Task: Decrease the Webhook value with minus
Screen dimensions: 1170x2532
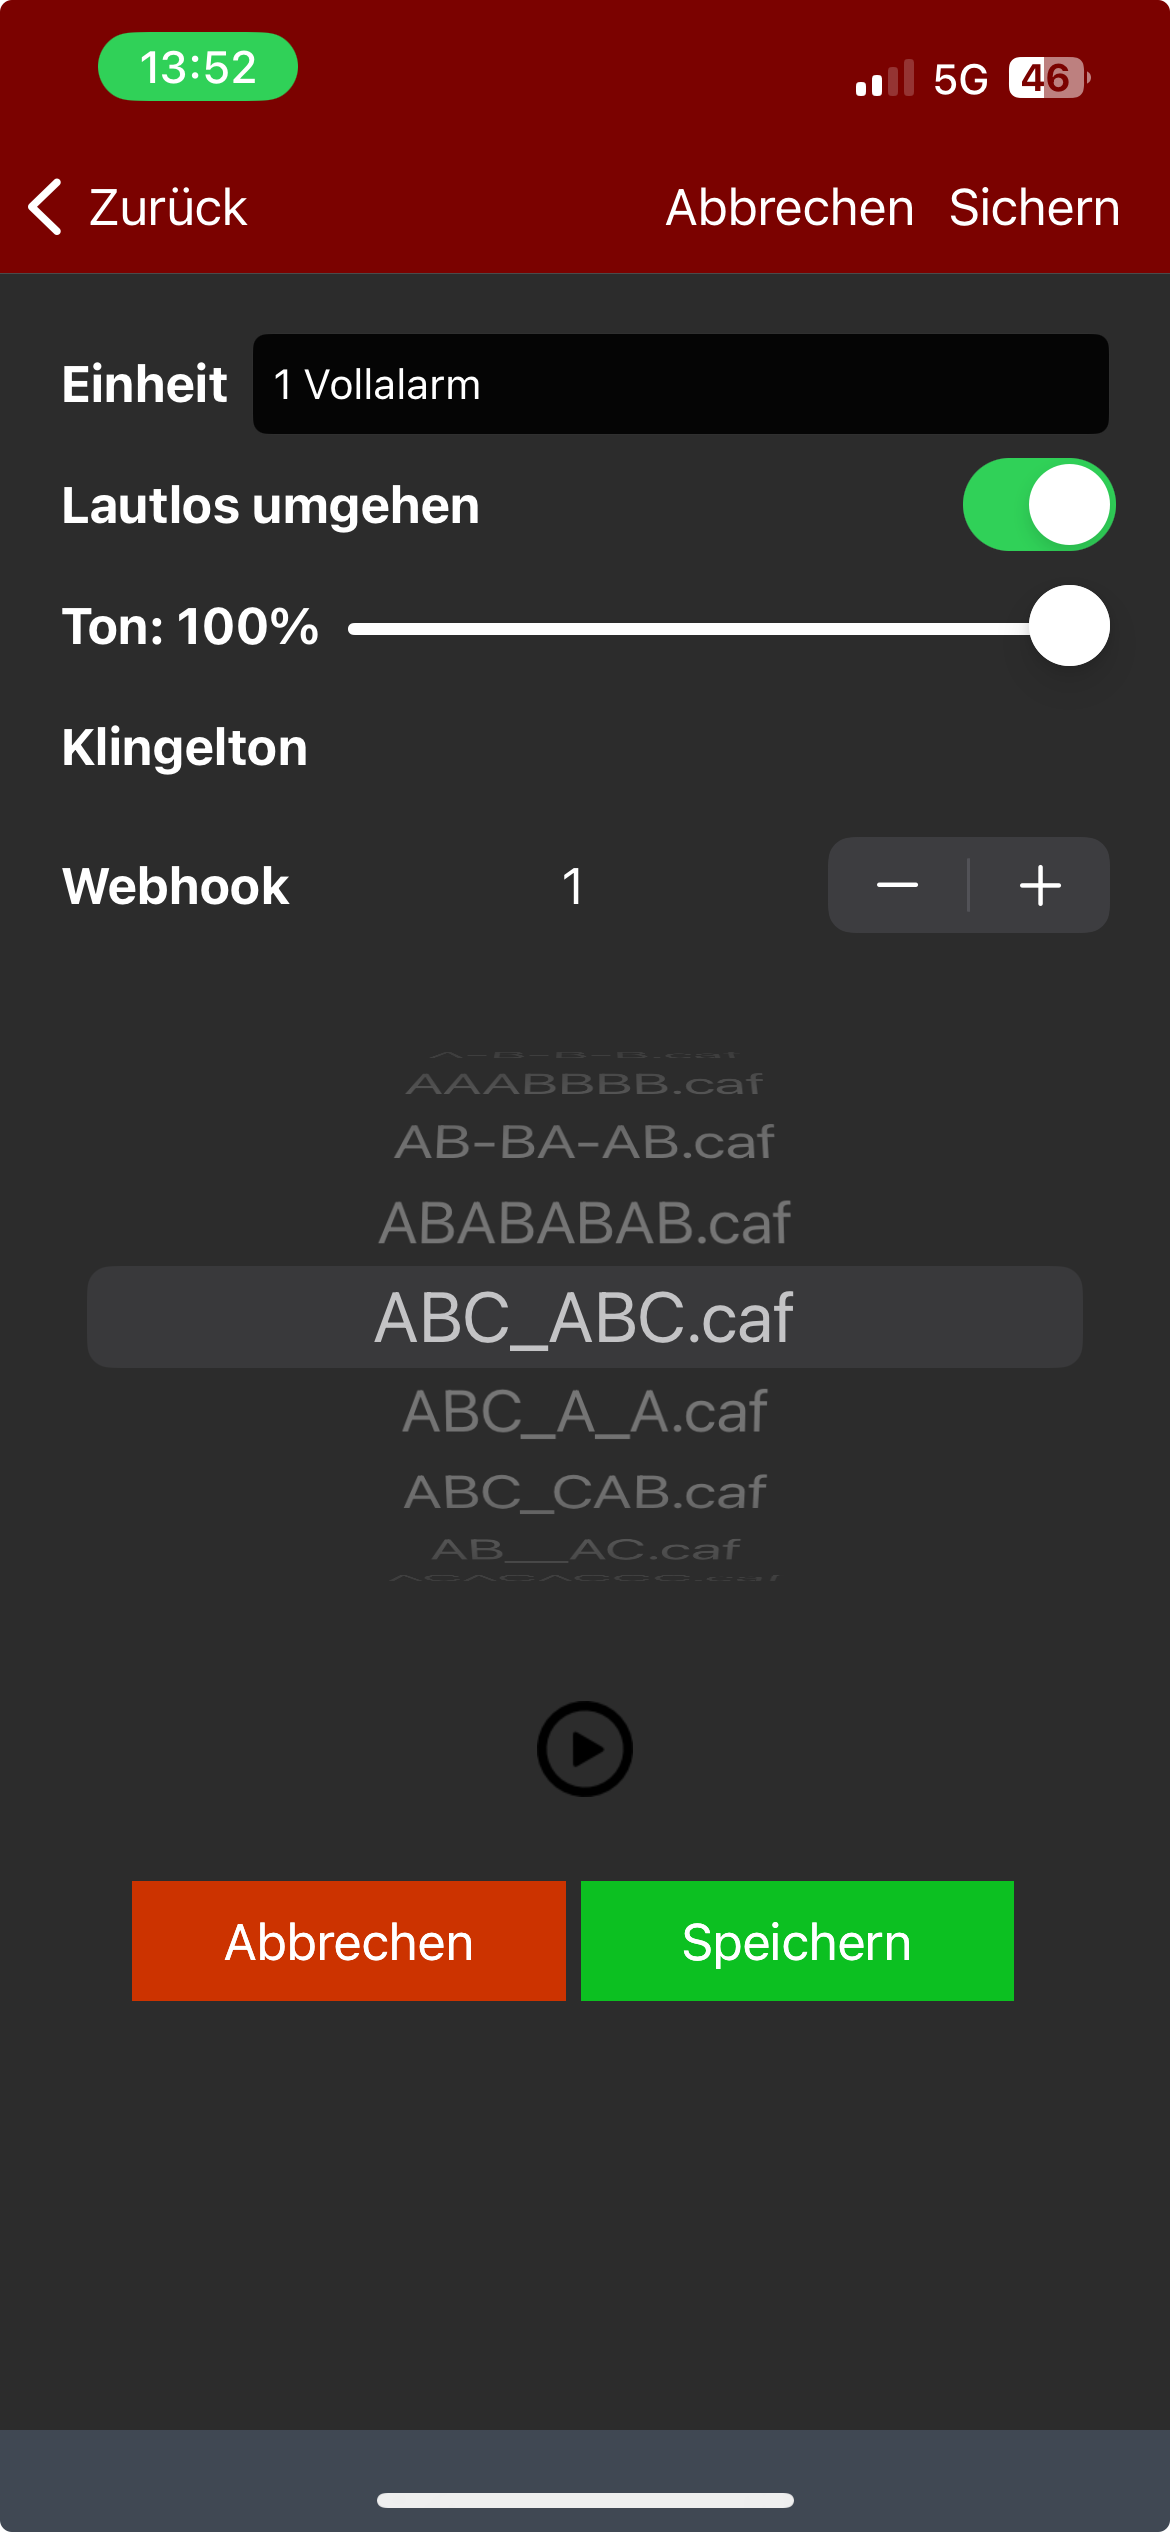Action: pos(897,884)
